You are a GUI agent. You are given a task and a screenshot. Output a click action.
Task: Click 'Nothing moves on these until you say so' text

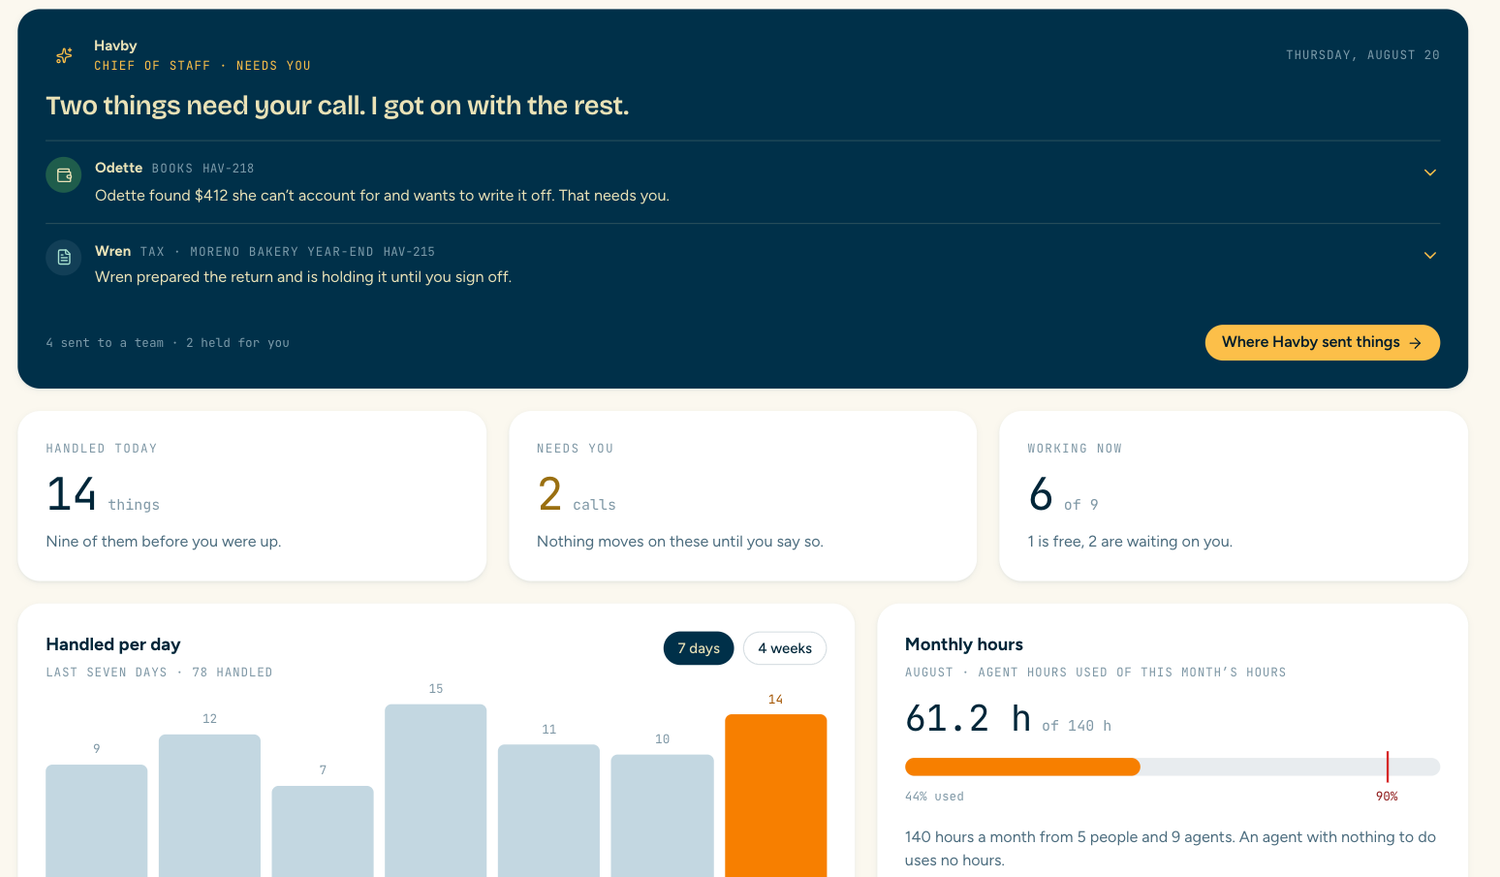click(x=680, y=541)
